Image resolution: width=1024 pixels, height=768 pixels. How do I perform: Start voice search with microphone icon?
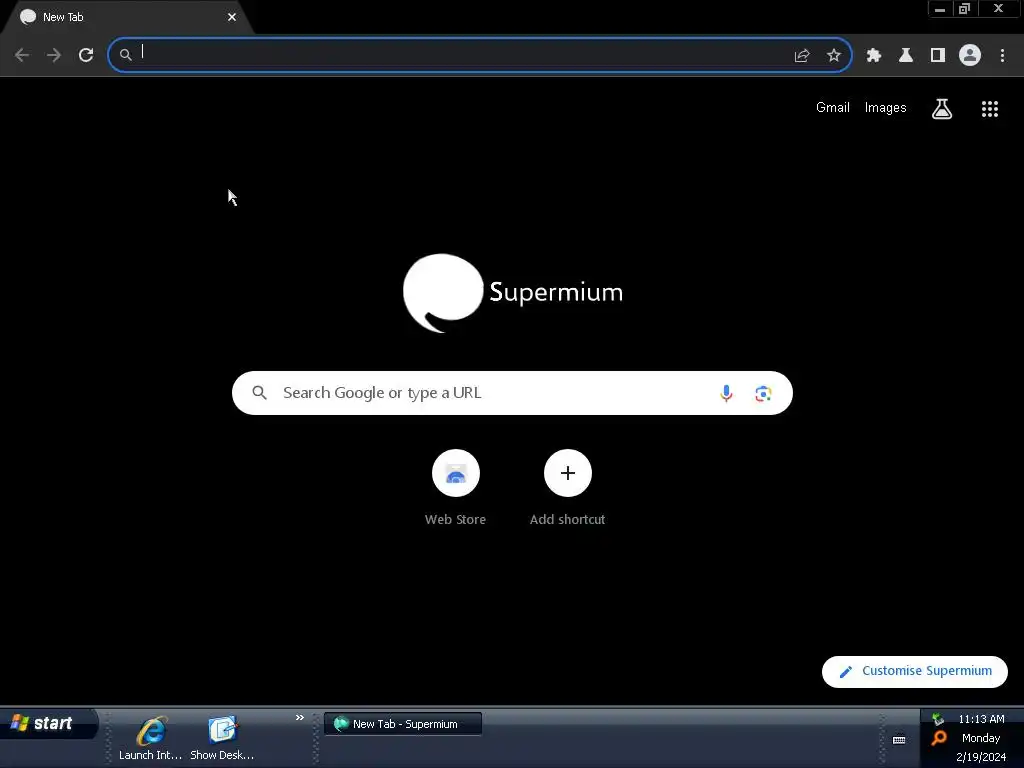(x=726, y=393)
